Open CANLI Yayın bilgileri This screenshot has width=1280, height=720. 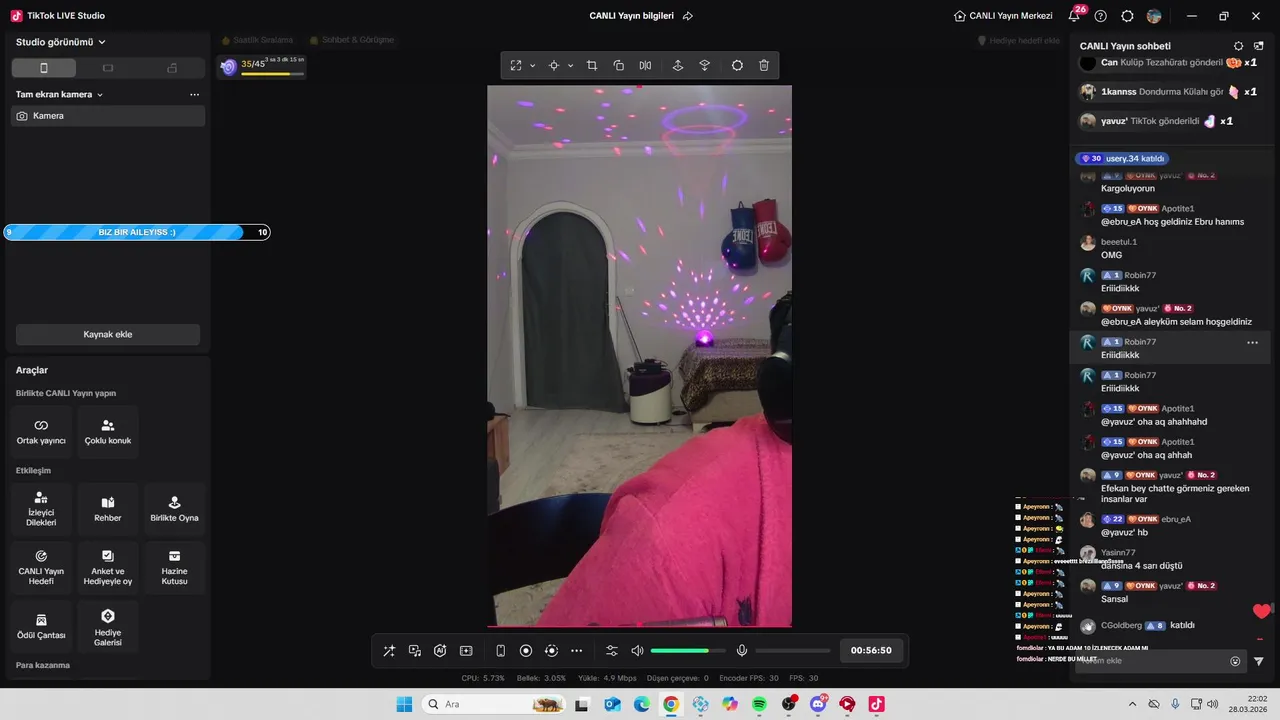pos(632,16)
